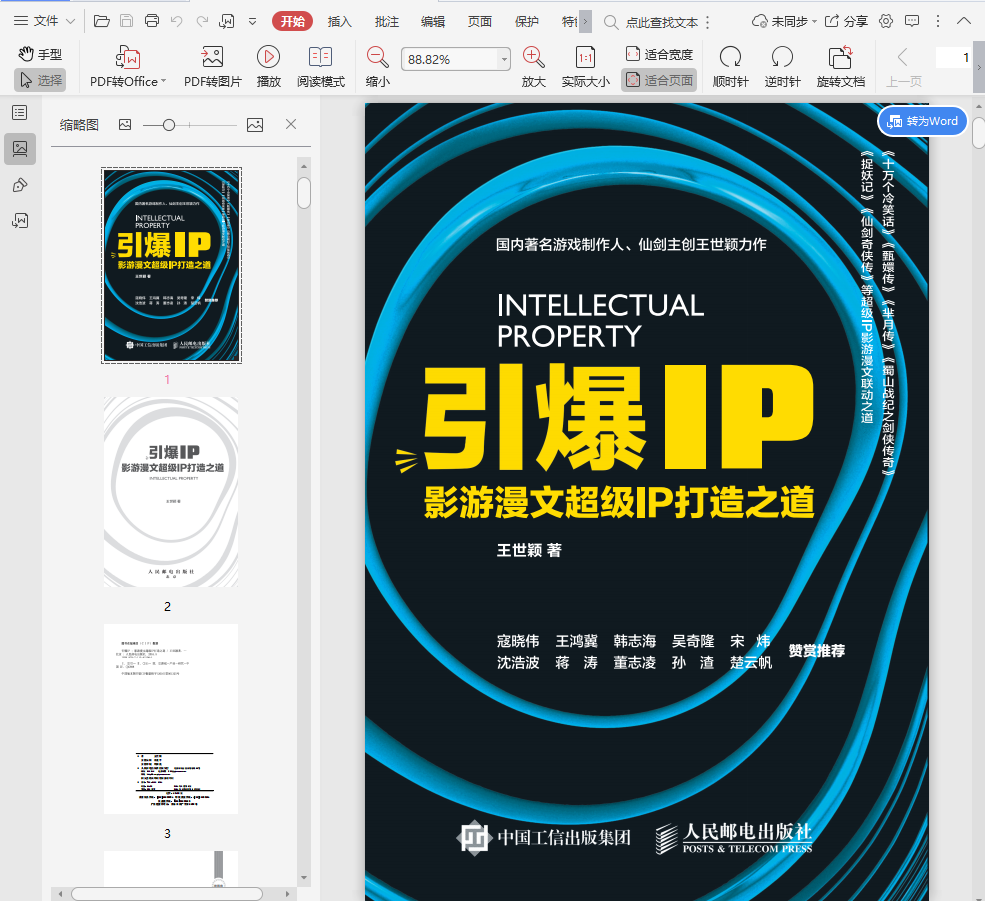
Task: Click the 旋转文档 icon
Action: [840, 58]
